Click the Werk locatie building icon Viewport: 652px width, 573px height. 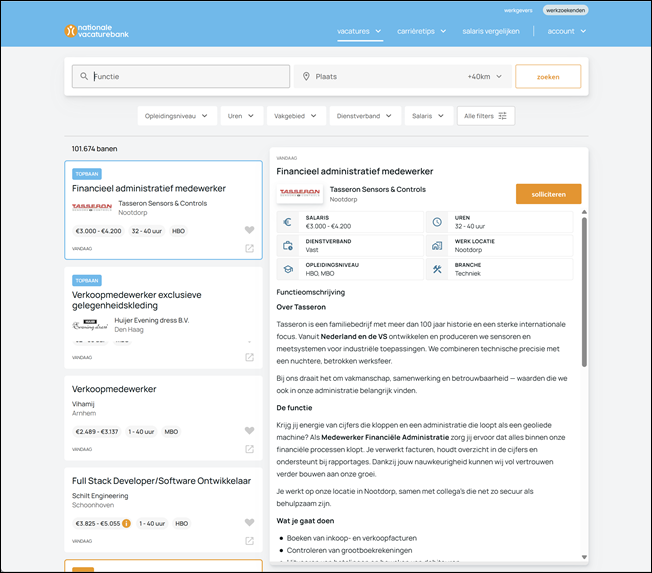tap(437, 246)
